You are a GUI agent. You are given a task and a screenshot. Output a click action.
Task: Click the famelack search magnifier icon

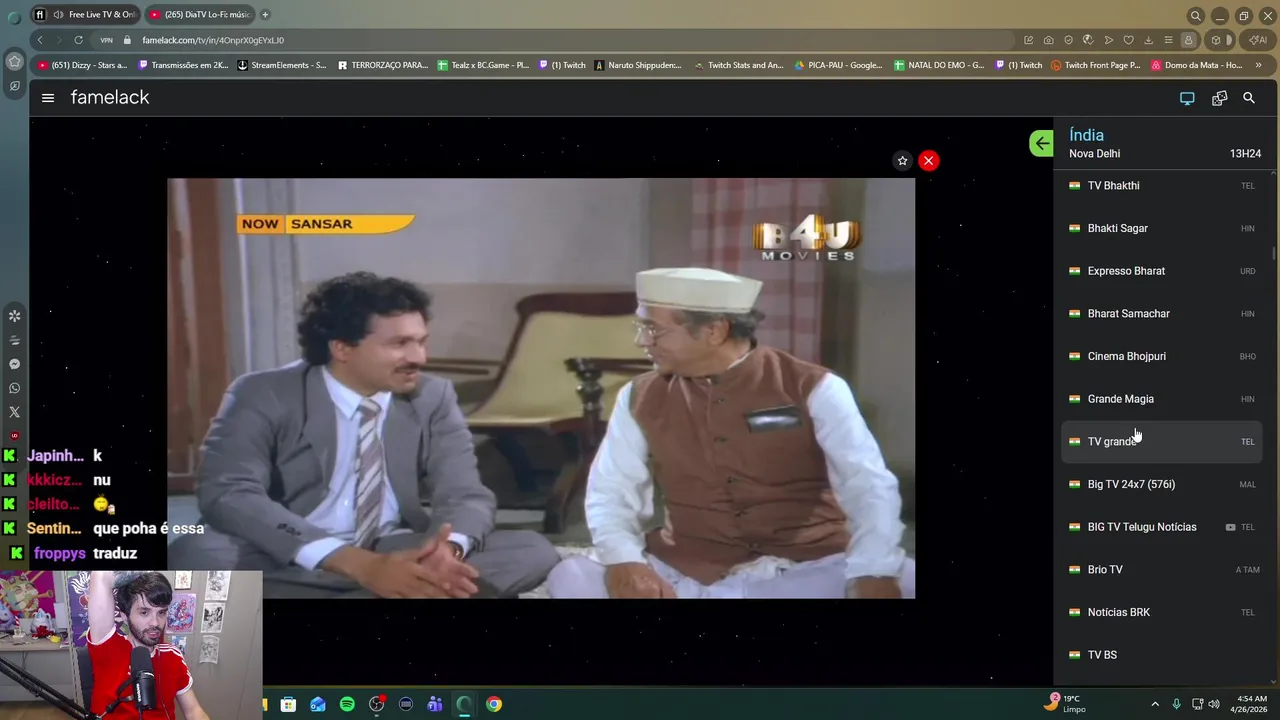pyautogui.click(x=1249, y=98)
